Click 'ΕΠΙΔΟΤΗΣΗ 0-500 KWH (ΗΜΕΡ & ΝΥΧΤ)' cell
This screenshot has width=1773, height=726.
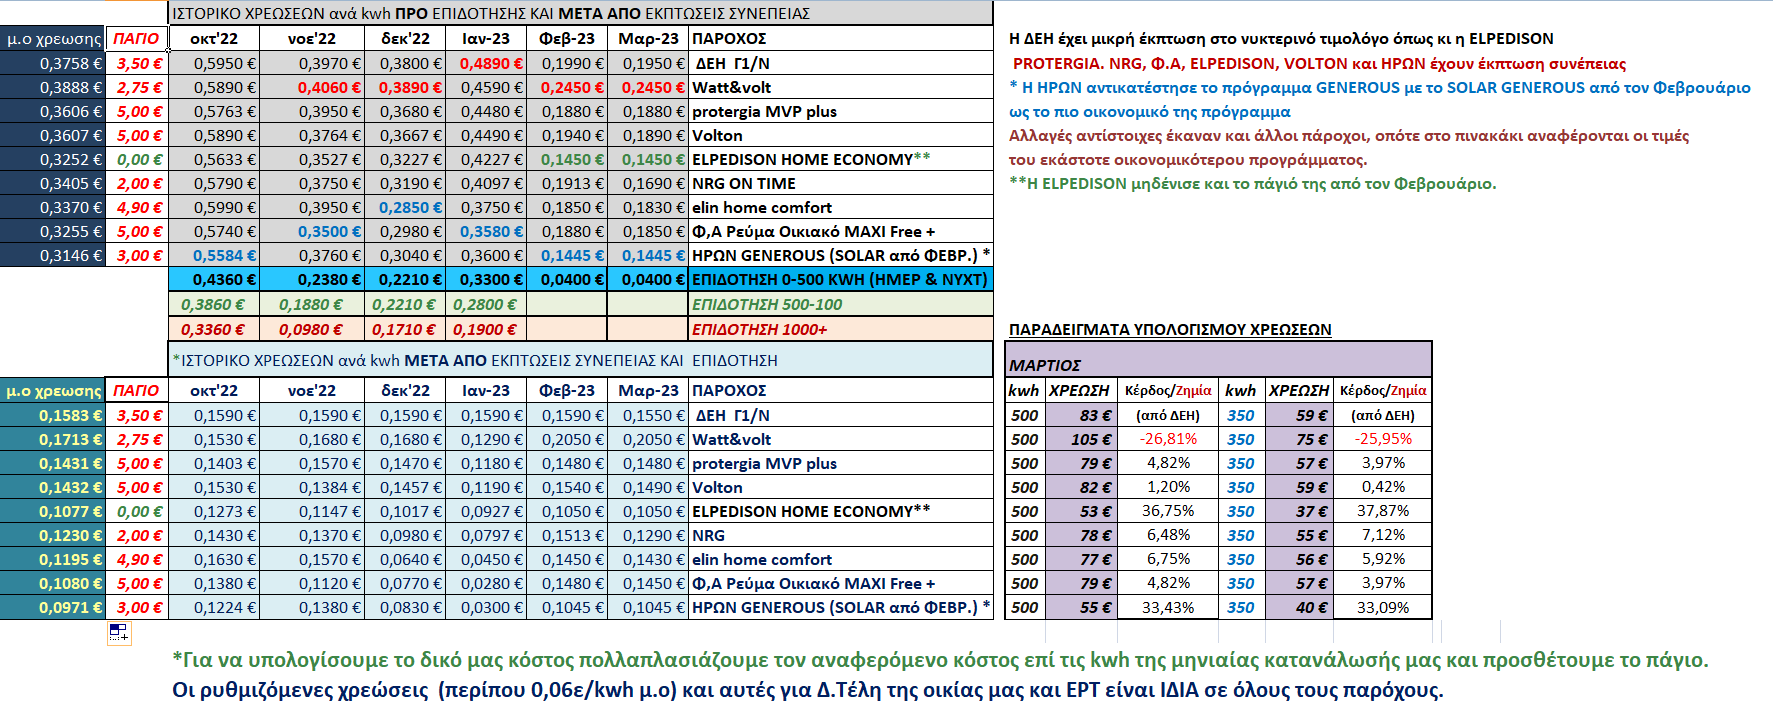(x=840, y=279)
